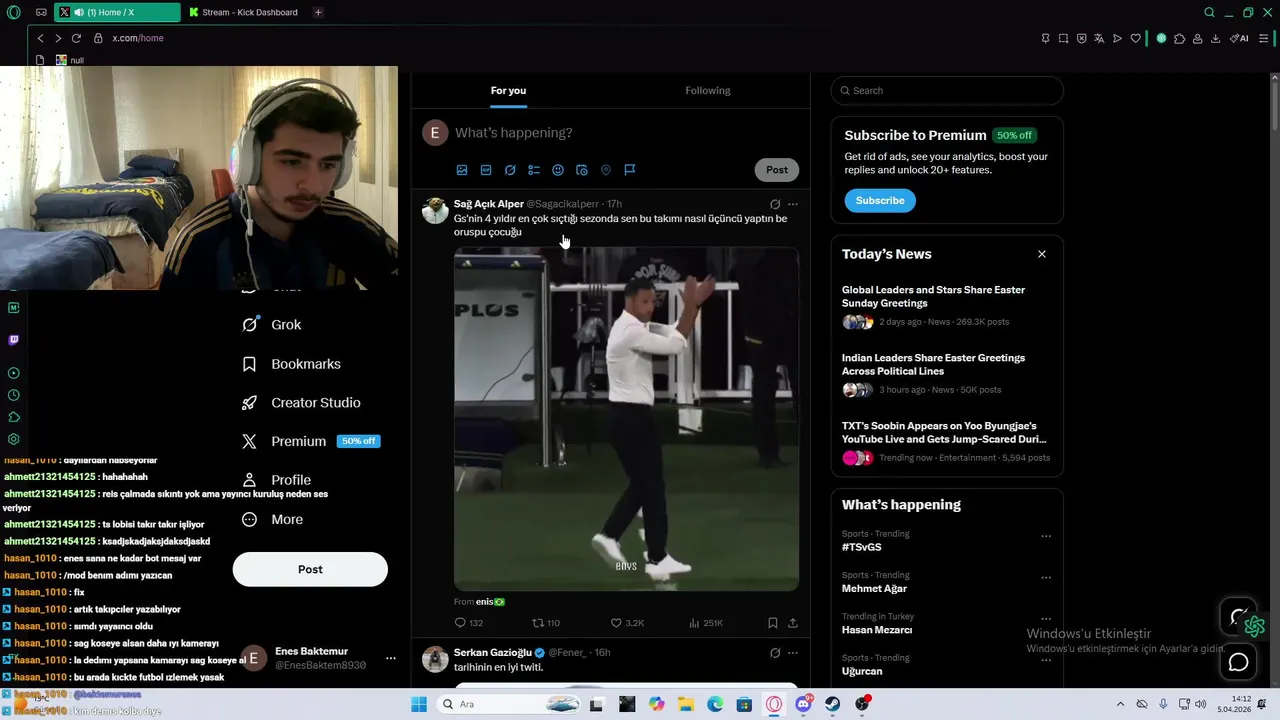Click the gray Post button in composer
Image resolution: width=1280 pixels, height=720 pixels.
click(x=777, y=170)
